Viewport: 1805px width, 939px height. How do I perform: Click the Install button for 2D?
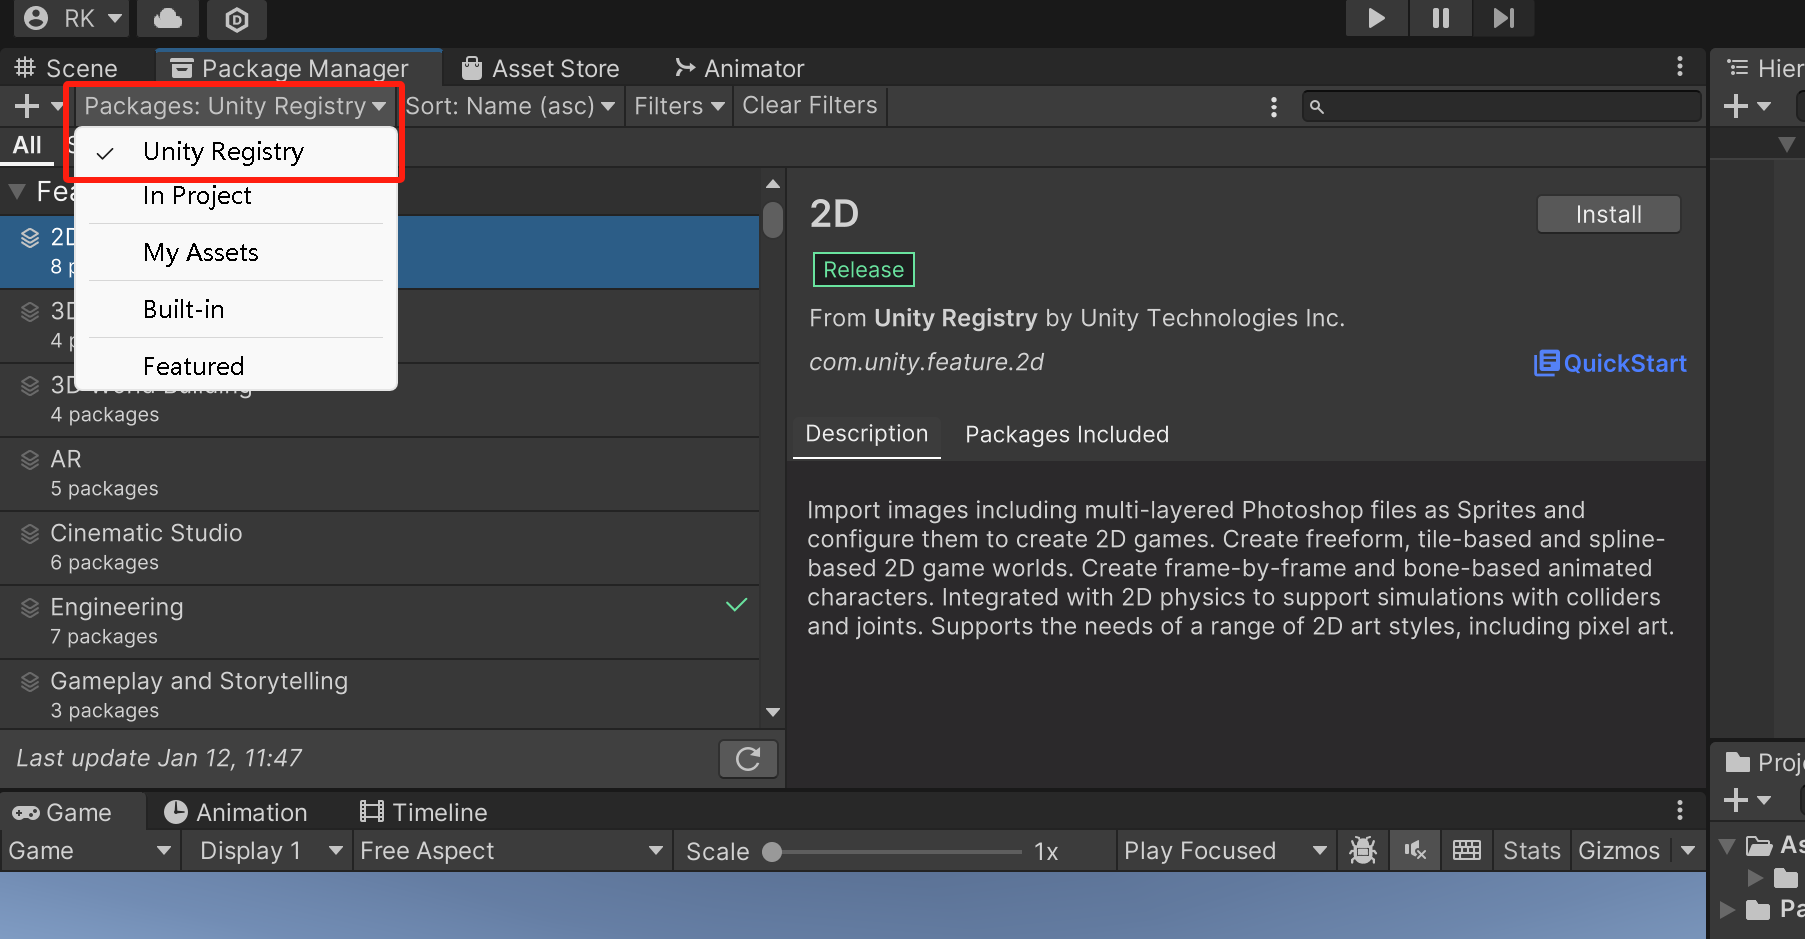coord(1608,215)
